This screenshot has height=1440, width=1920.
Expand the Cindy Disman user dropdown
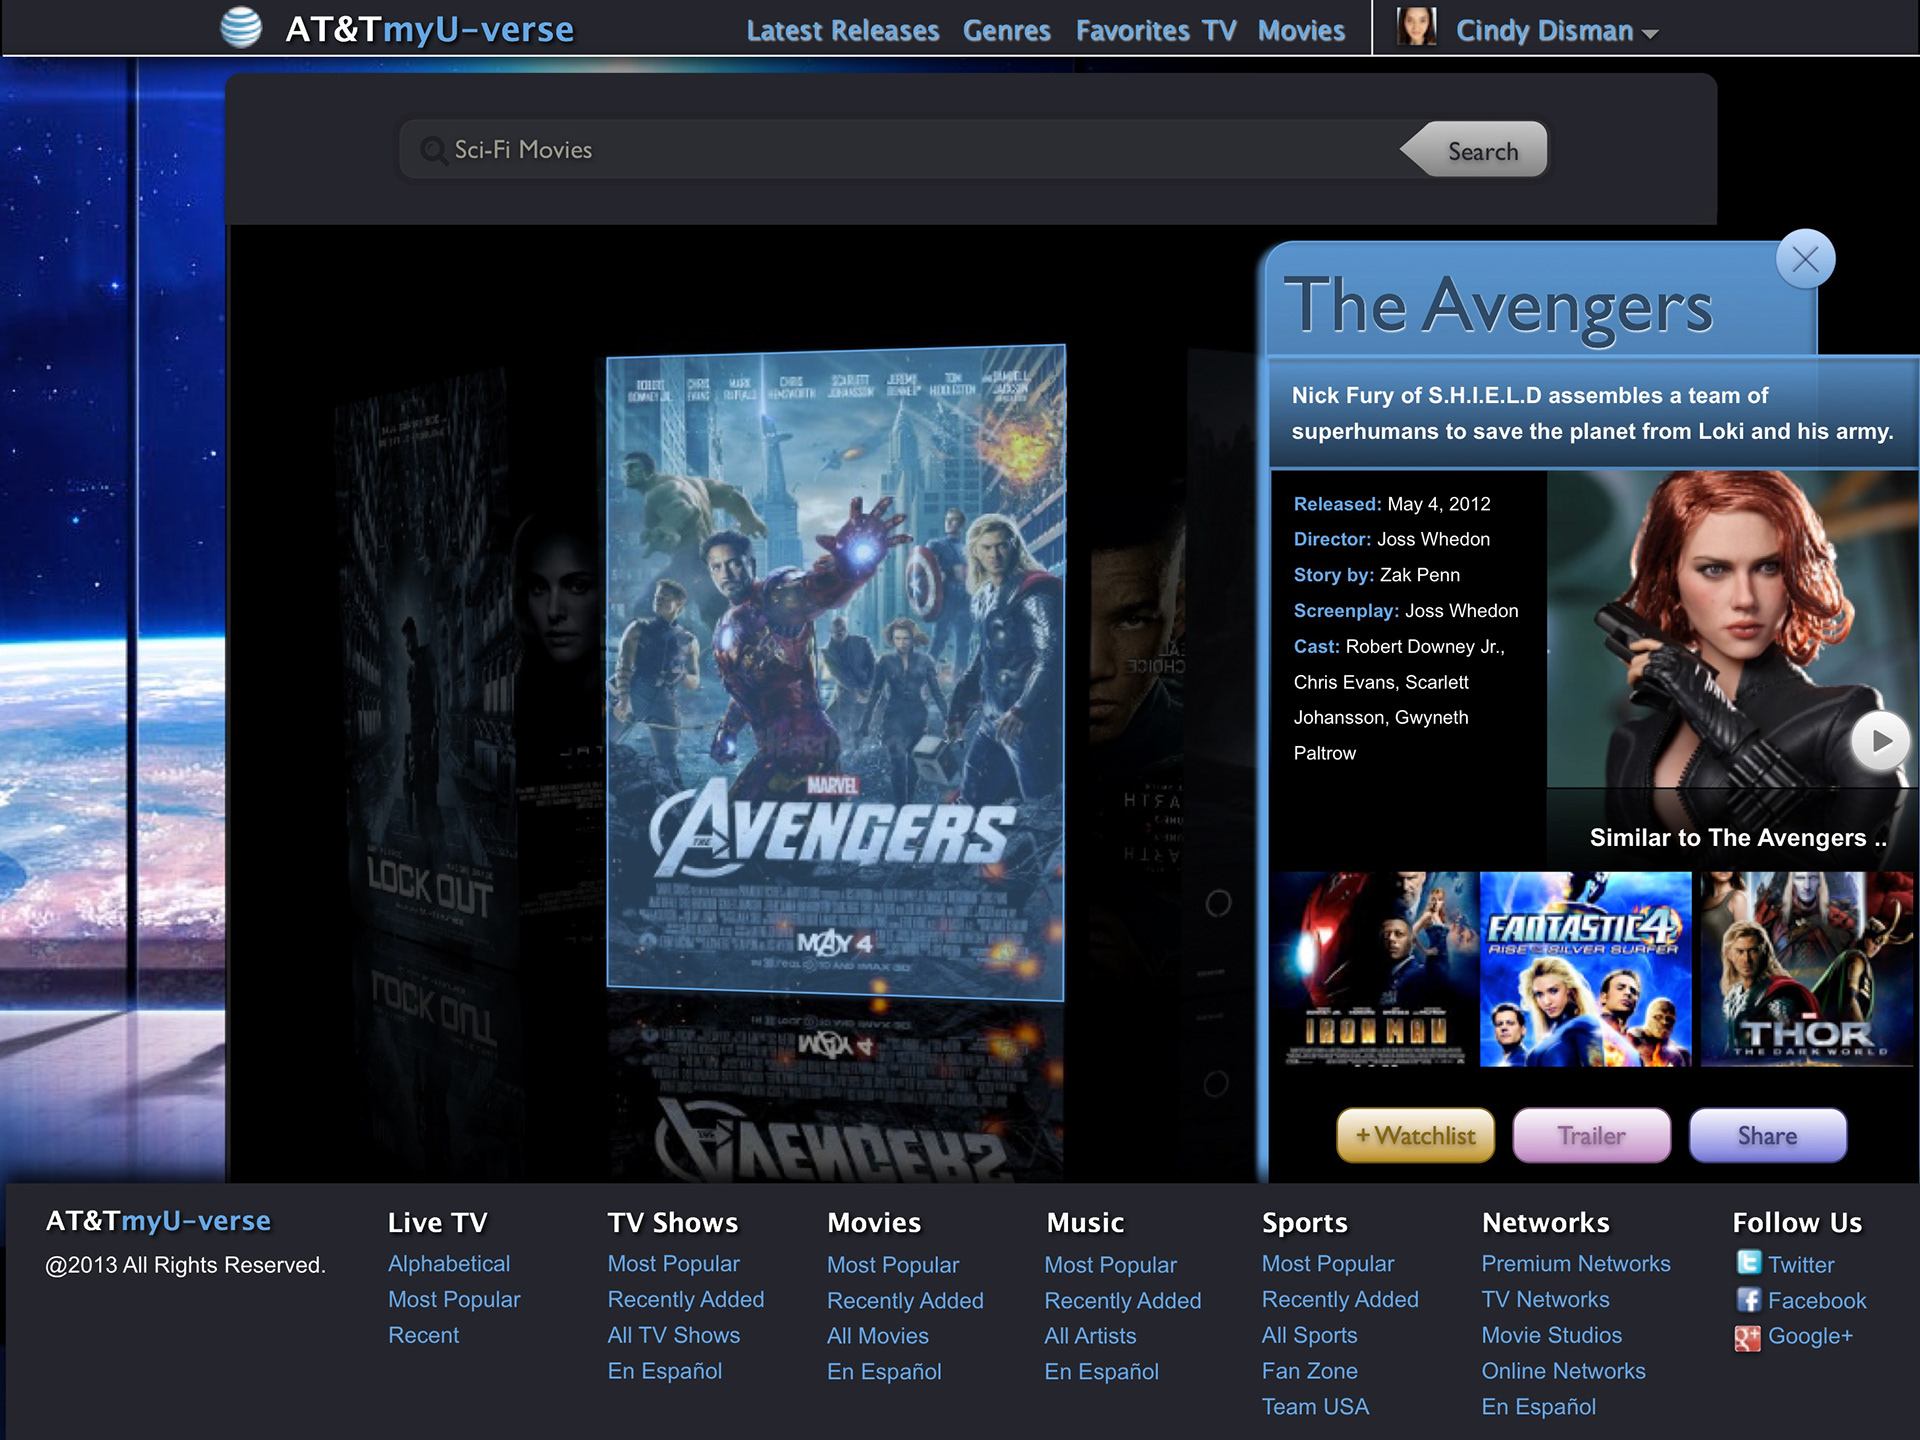point(1650,34)
